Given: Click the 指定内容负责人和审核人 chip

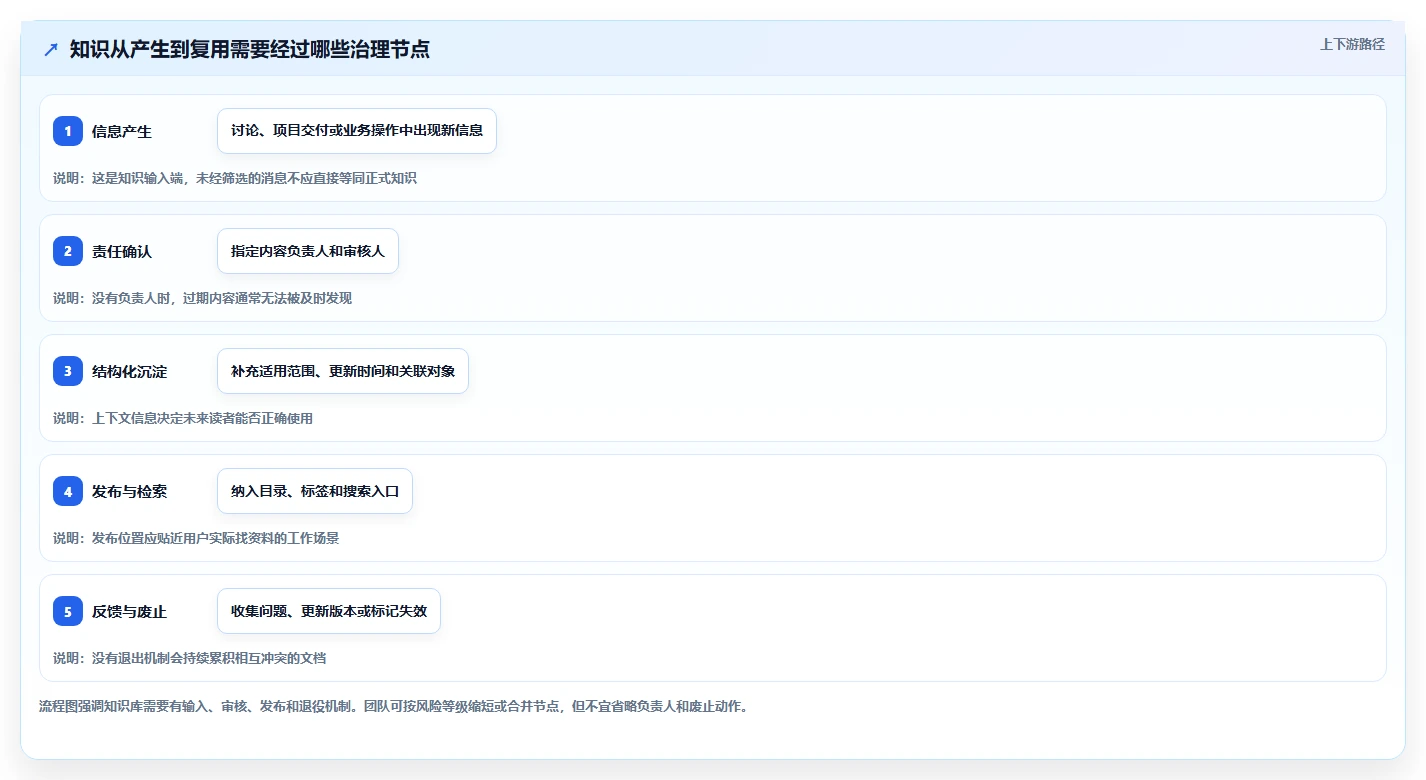Looking at the screenshot, I should (308, 251).
